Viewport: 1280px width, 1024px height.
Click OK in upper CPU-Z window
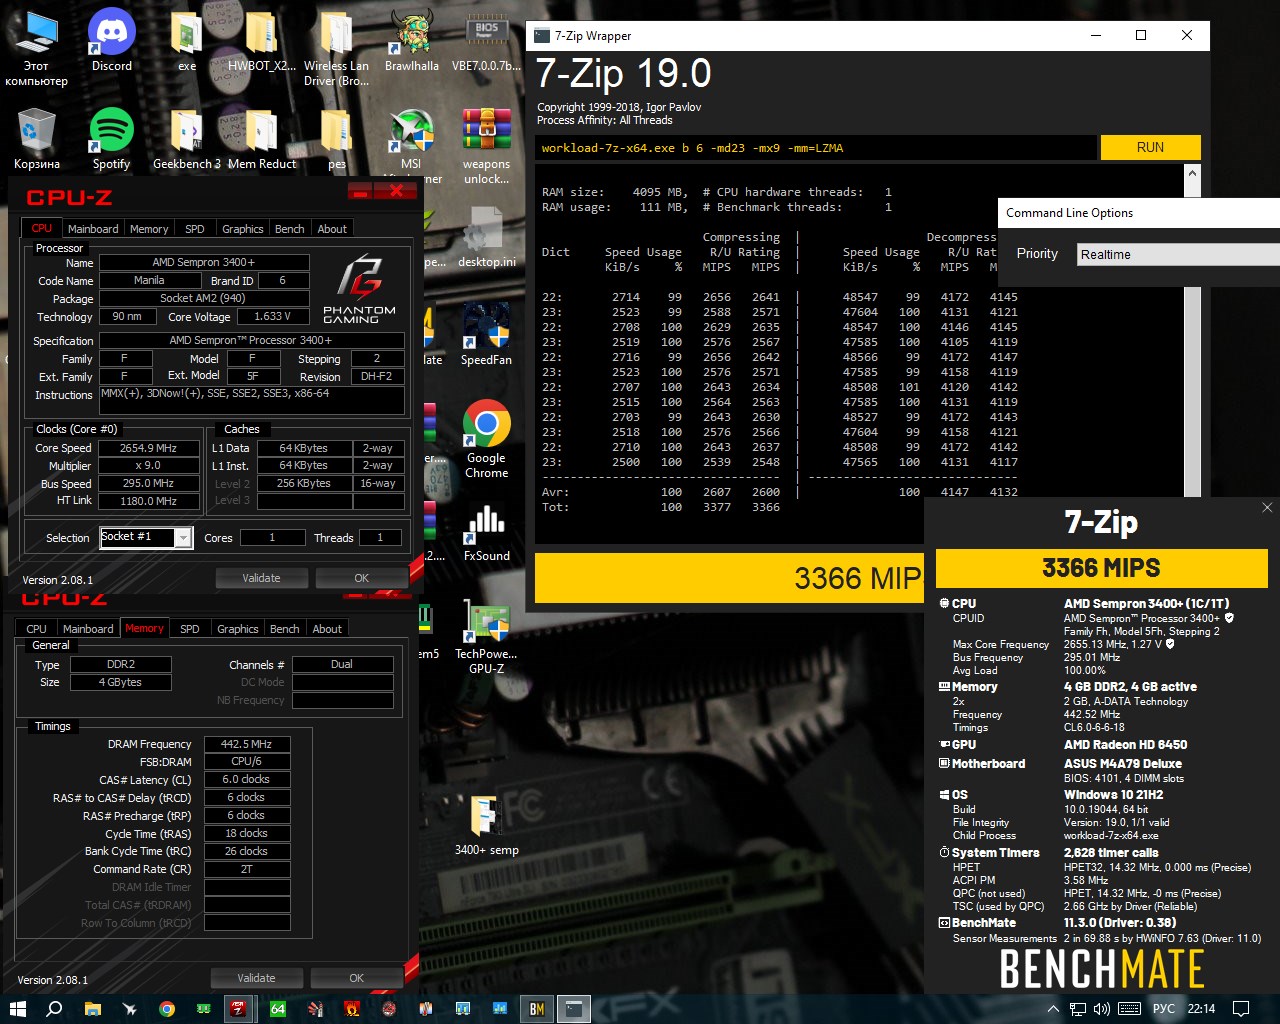click(x=361, y=578)
